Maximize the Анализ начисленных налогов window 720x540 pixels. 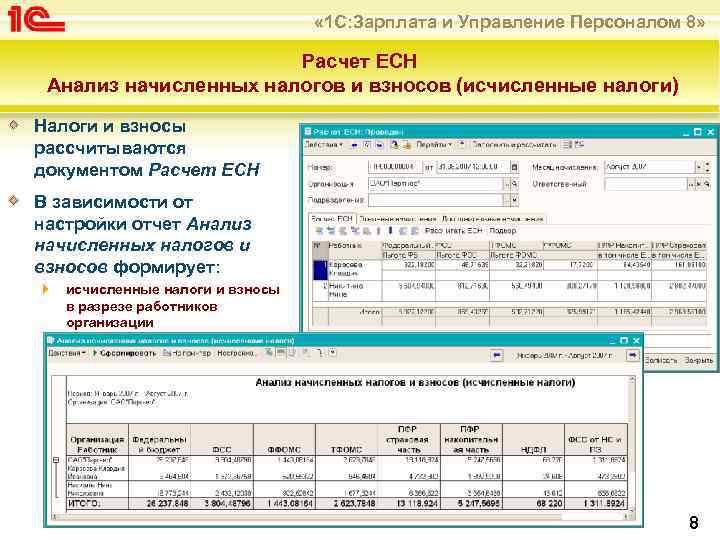pos(624,341)
